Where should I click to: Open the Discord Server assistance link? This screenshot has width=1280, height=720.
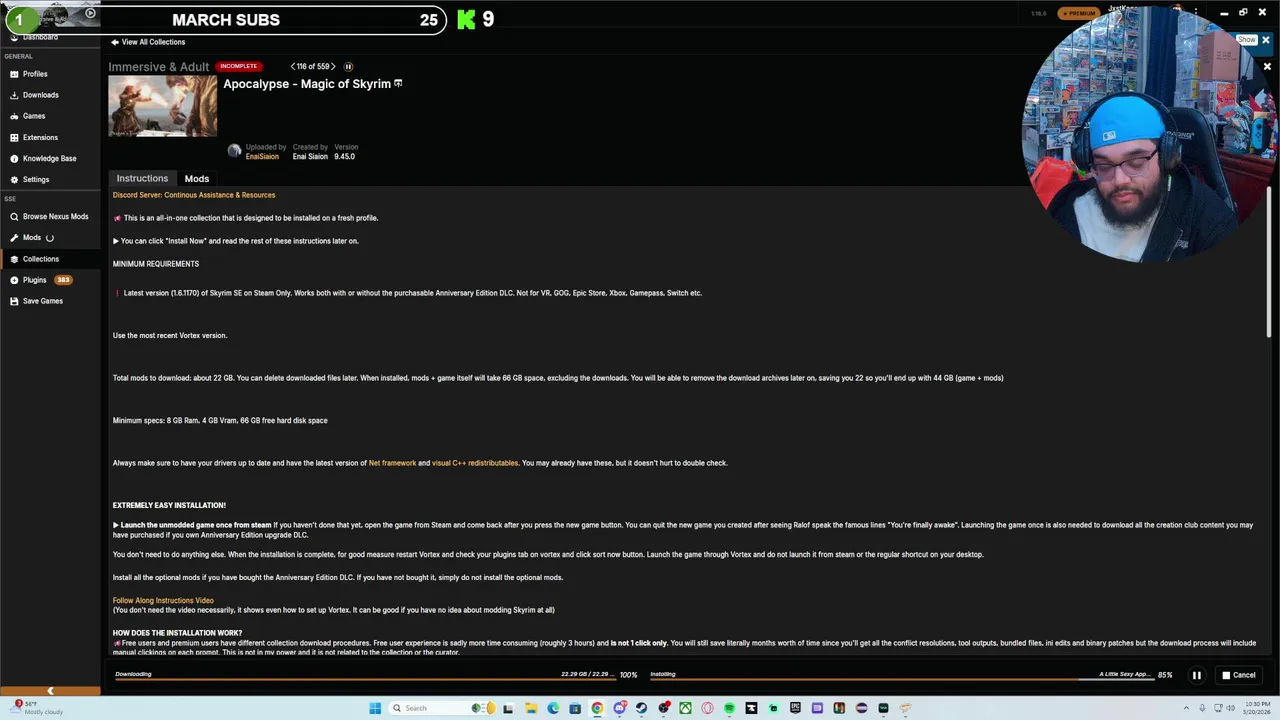(x=194, y=195)
